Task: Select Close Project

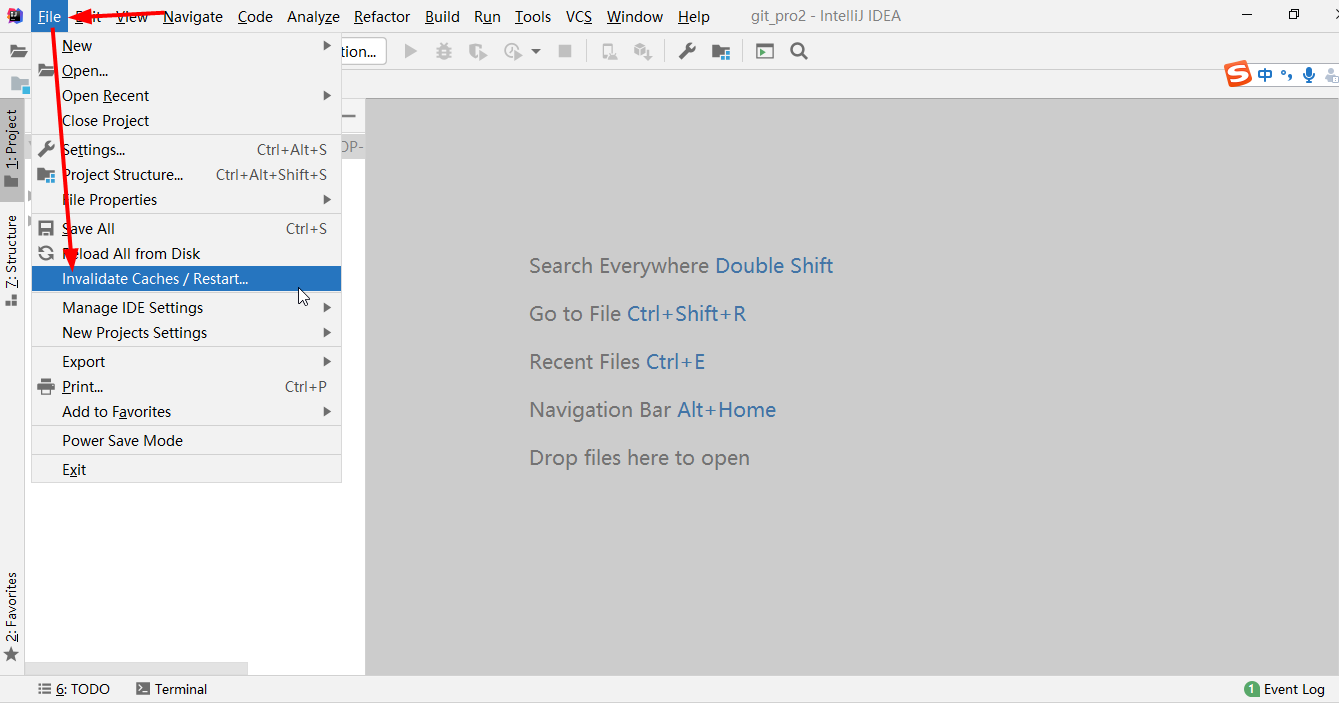Action: [x=186, y=121]
